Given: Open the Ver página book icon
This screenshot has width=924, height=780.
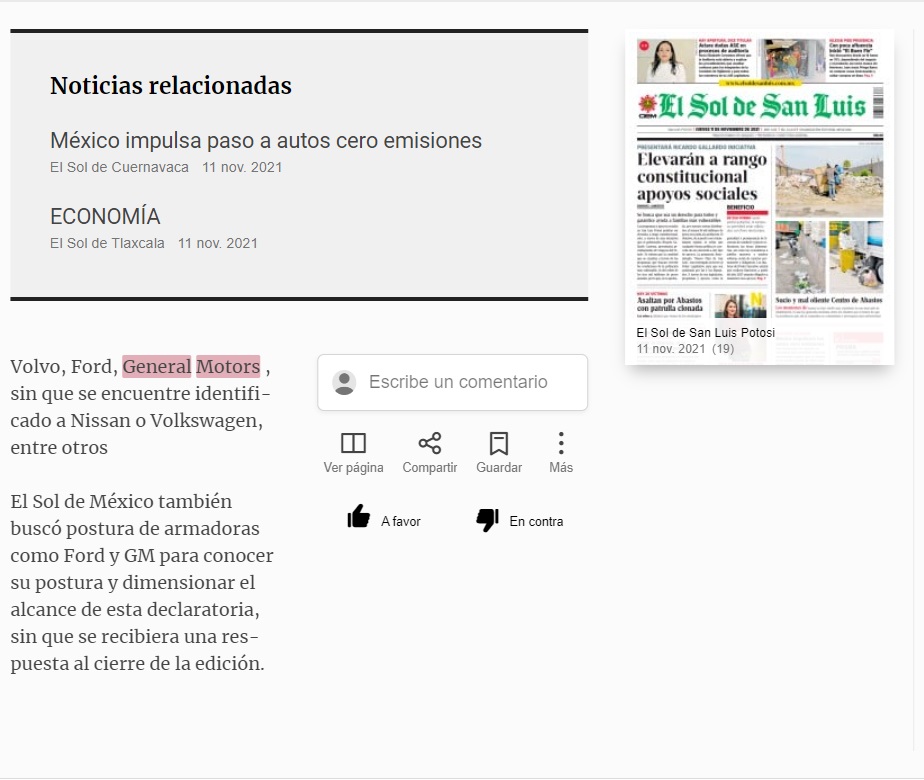Looking at the screenshot, I should 354,443.
